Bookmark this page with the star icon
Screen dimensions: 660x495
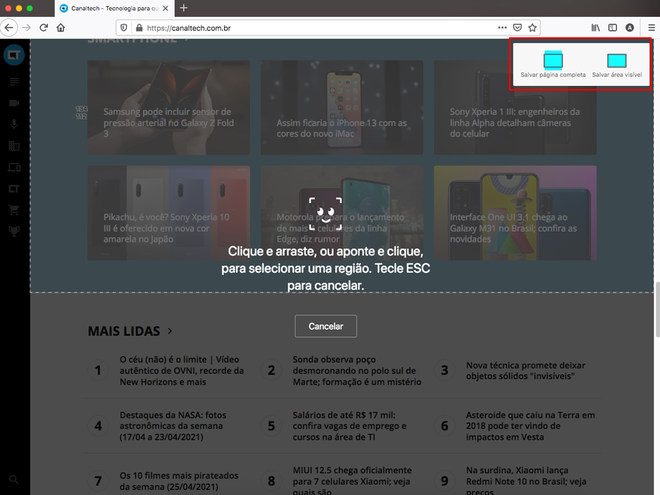click(532, 28)
